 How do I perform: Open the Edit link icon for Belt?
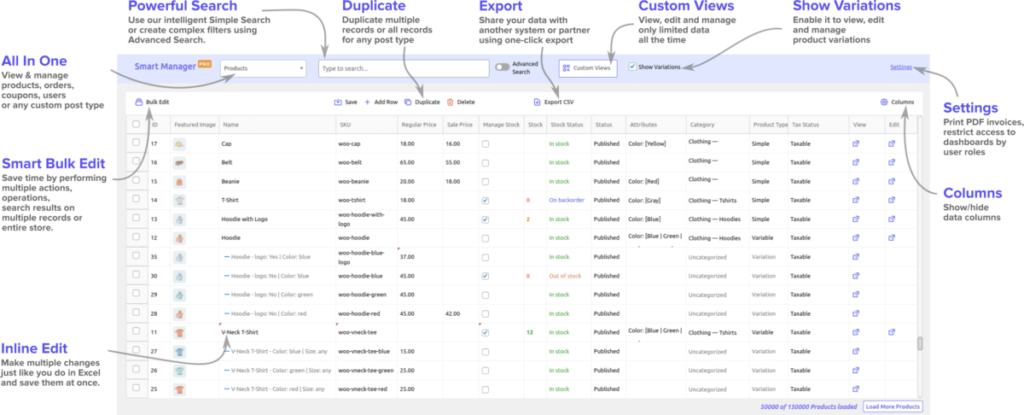point(892,162)
